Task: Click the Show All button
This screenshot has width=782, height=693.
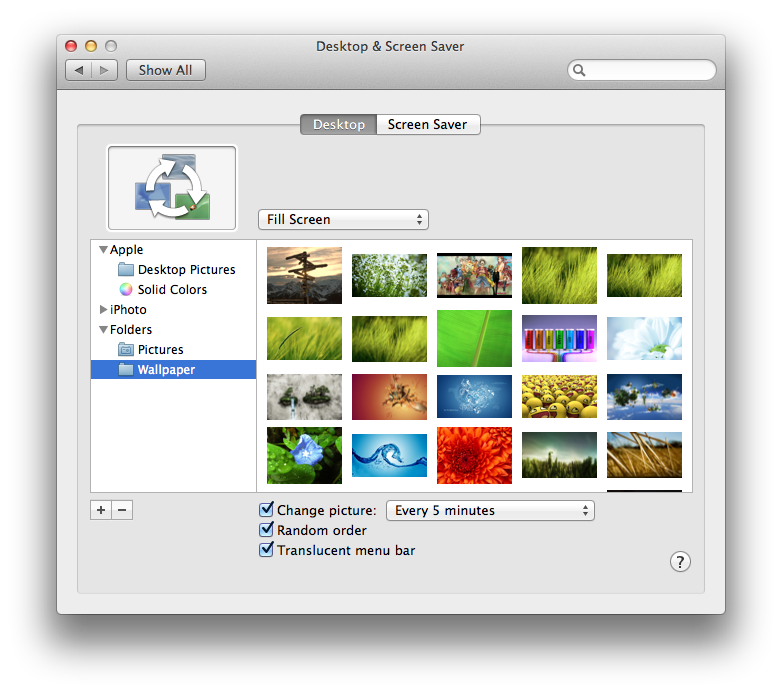Action: pyautogui.click(x=166, y=70)
